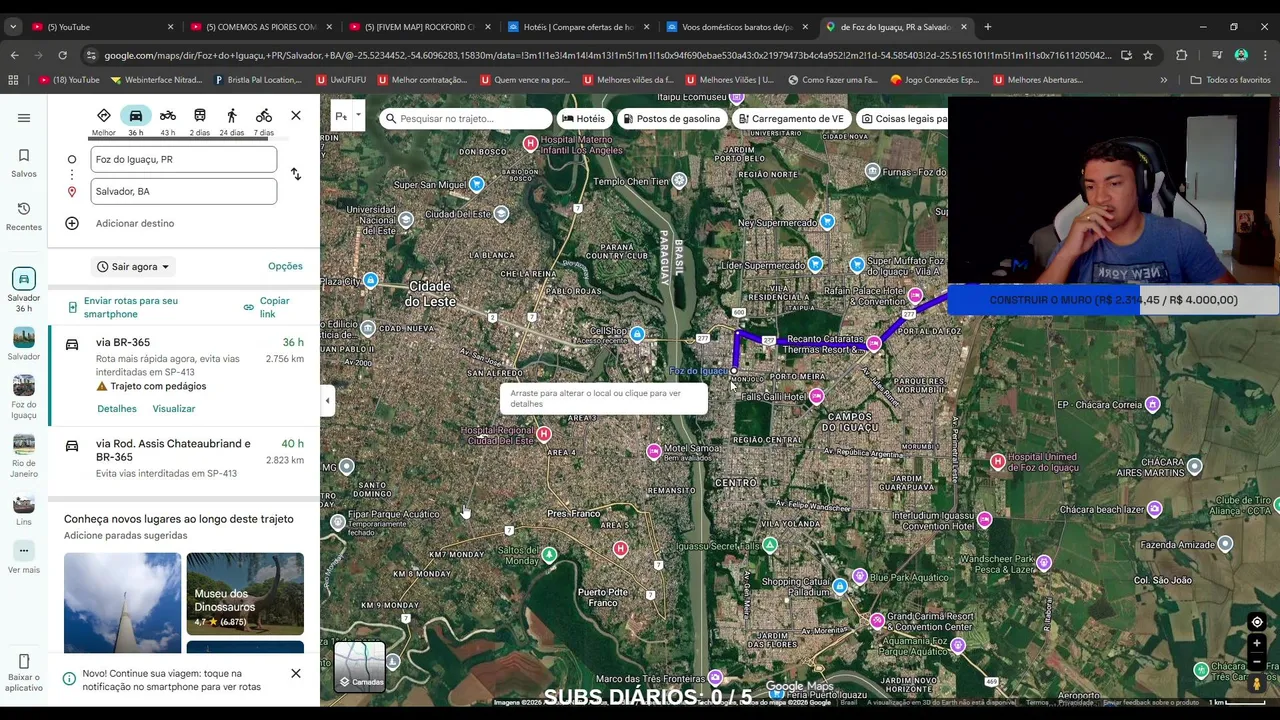1280x720 pixels.
Task: Click the Pesquisar no trajeto search box
Action: click(465, 118)
